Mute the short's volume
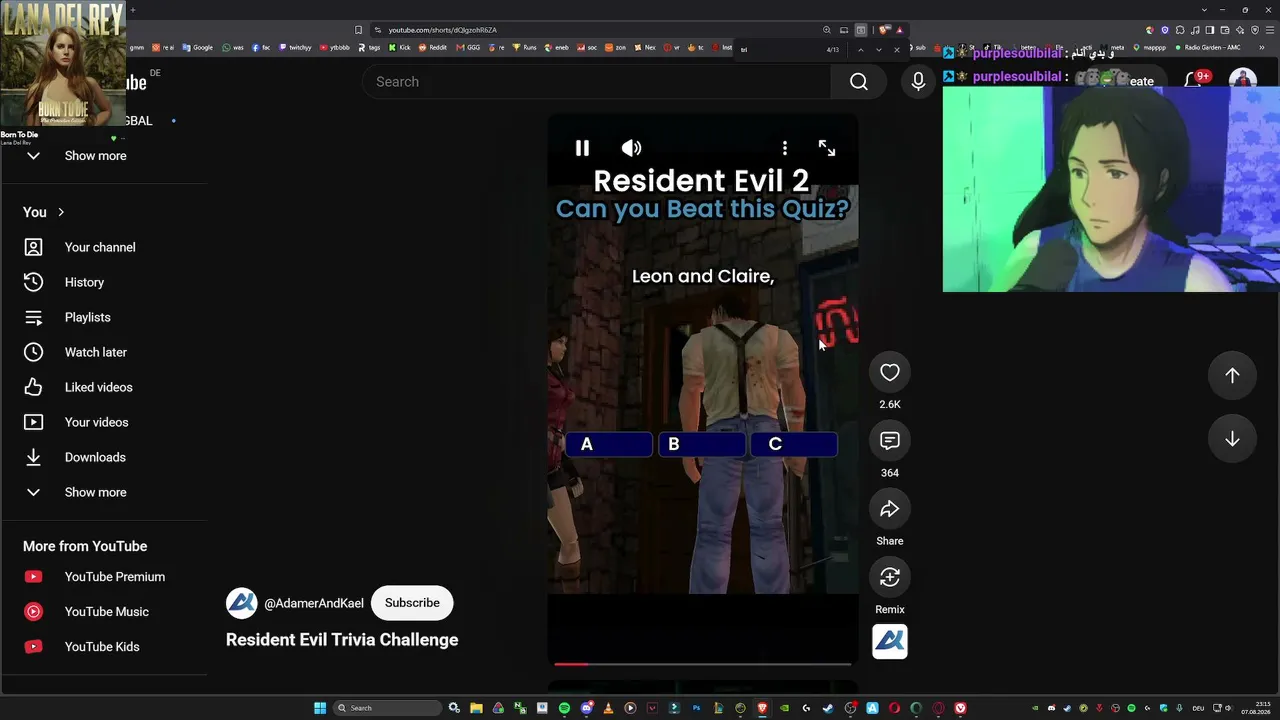 coord(631,148)
